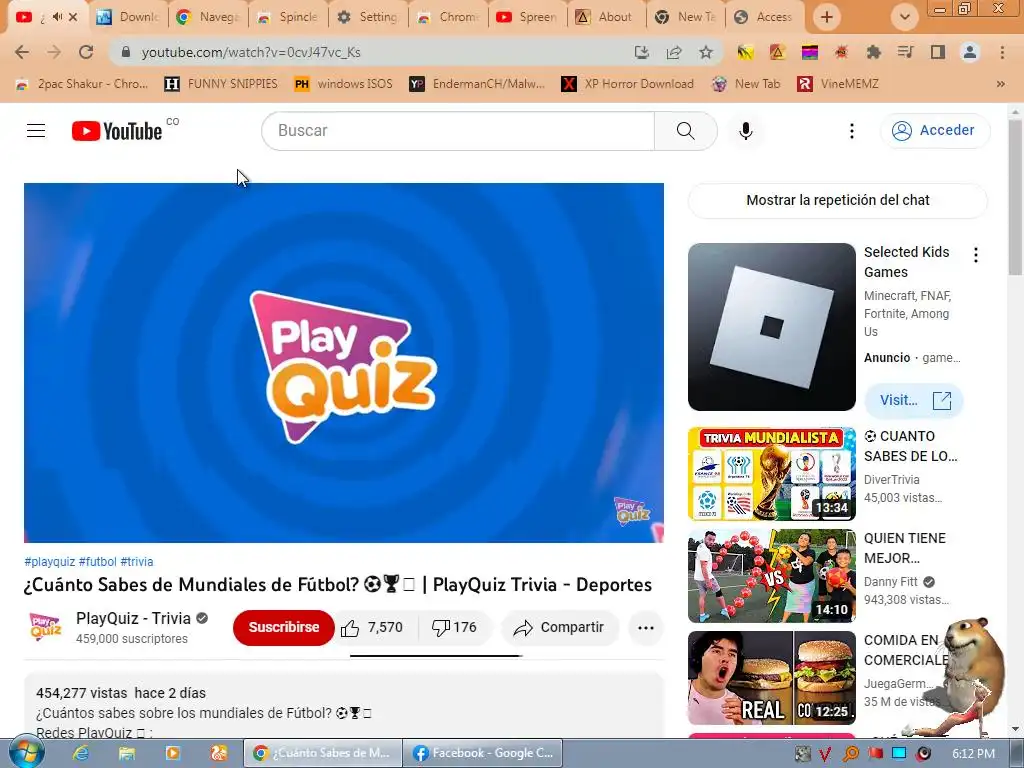Toggle the browser side panel
Screen dimensions: 1024x768
pyautogui.click(x=938, y=52)
